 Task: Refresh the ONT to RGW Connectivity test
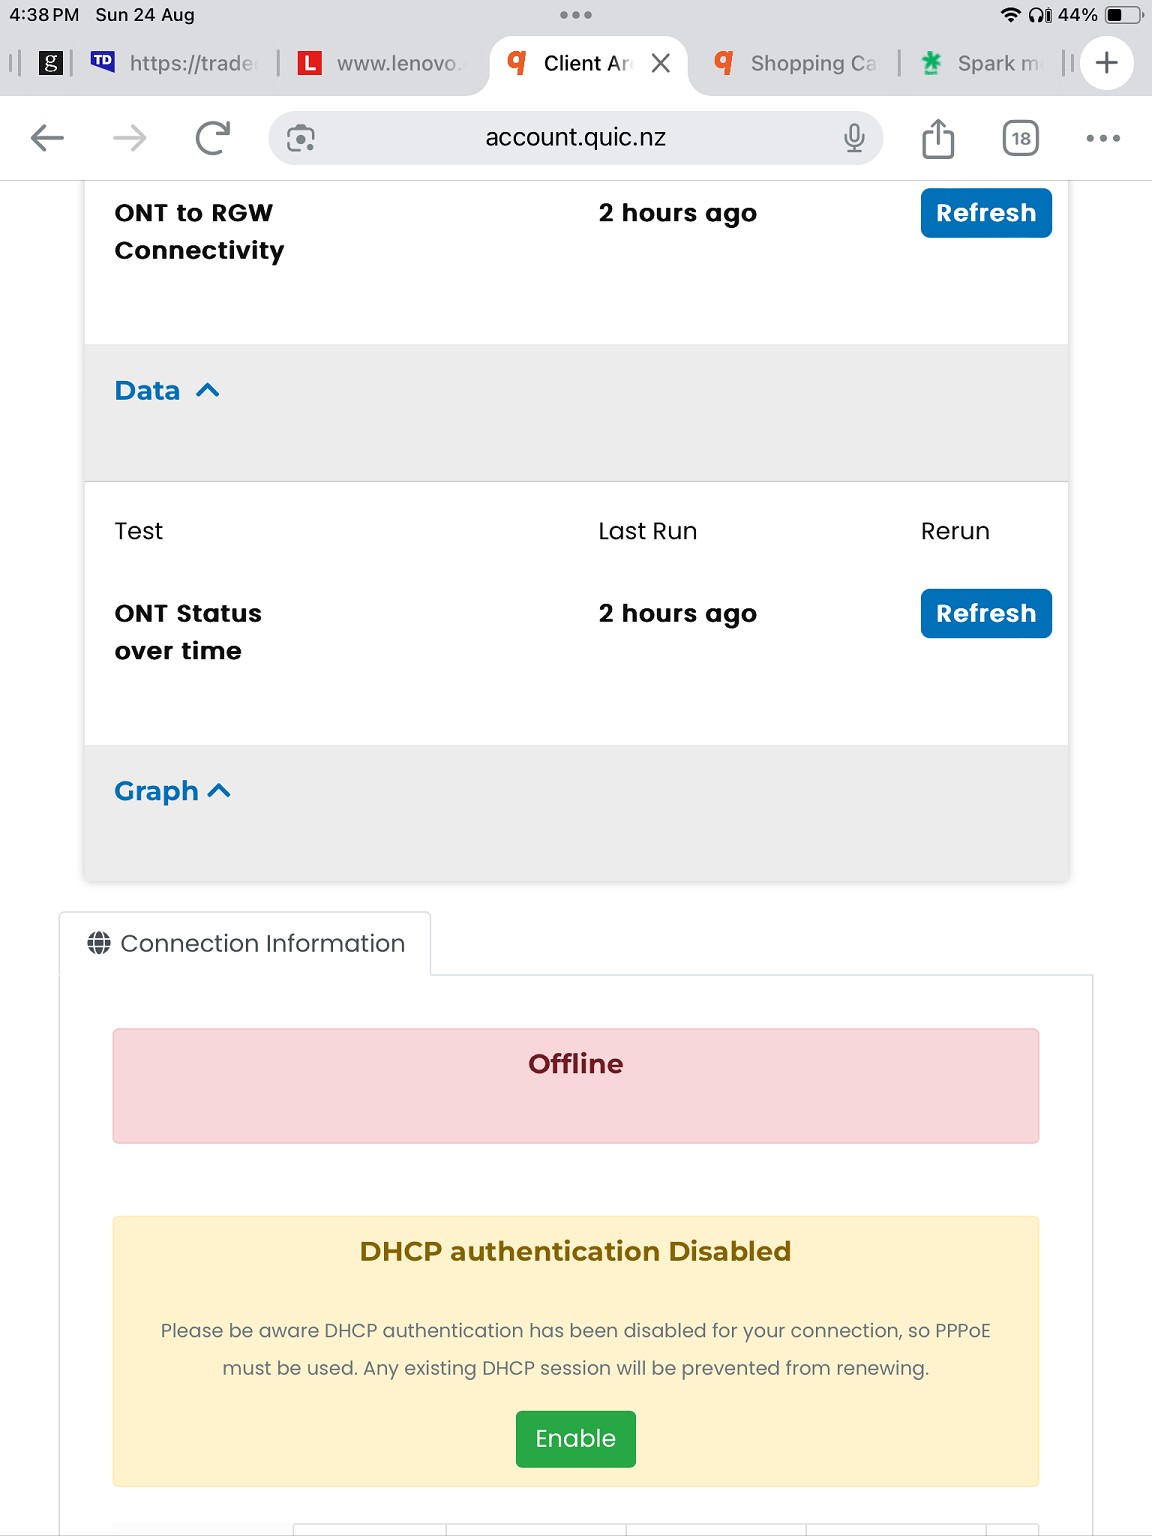click(x=985, y=213)
